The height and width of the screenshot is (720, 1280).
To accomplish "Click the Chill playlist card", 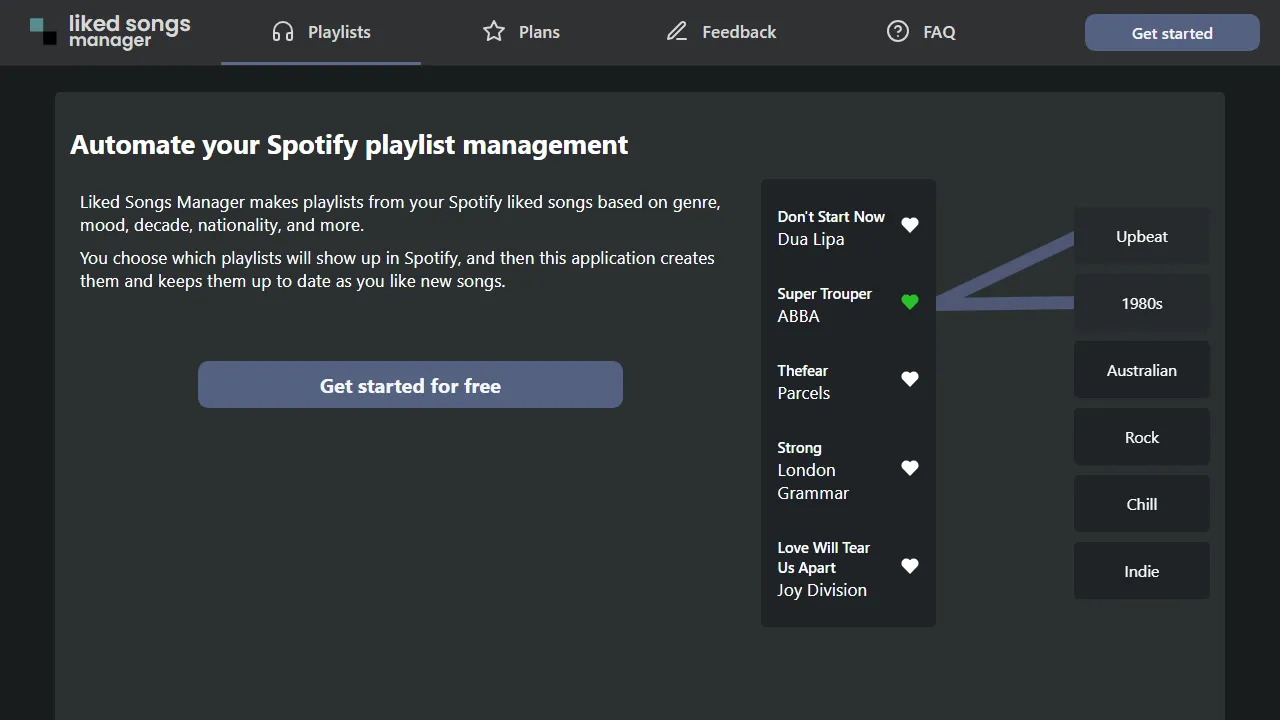I will tap(1141, 504).
